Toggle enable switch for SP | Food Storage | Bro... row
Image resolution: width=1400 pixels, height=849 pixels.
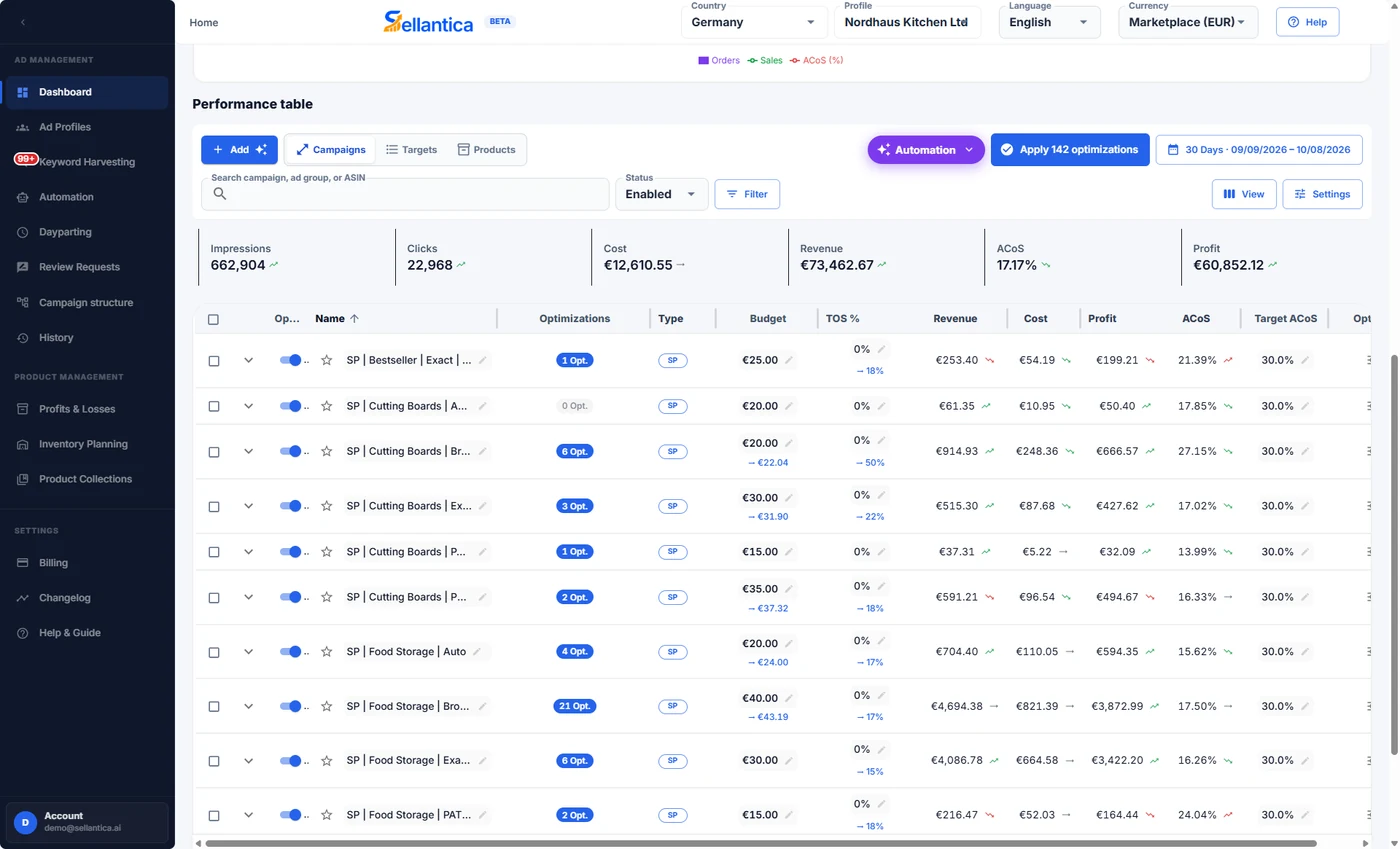(x=291, y=706)
